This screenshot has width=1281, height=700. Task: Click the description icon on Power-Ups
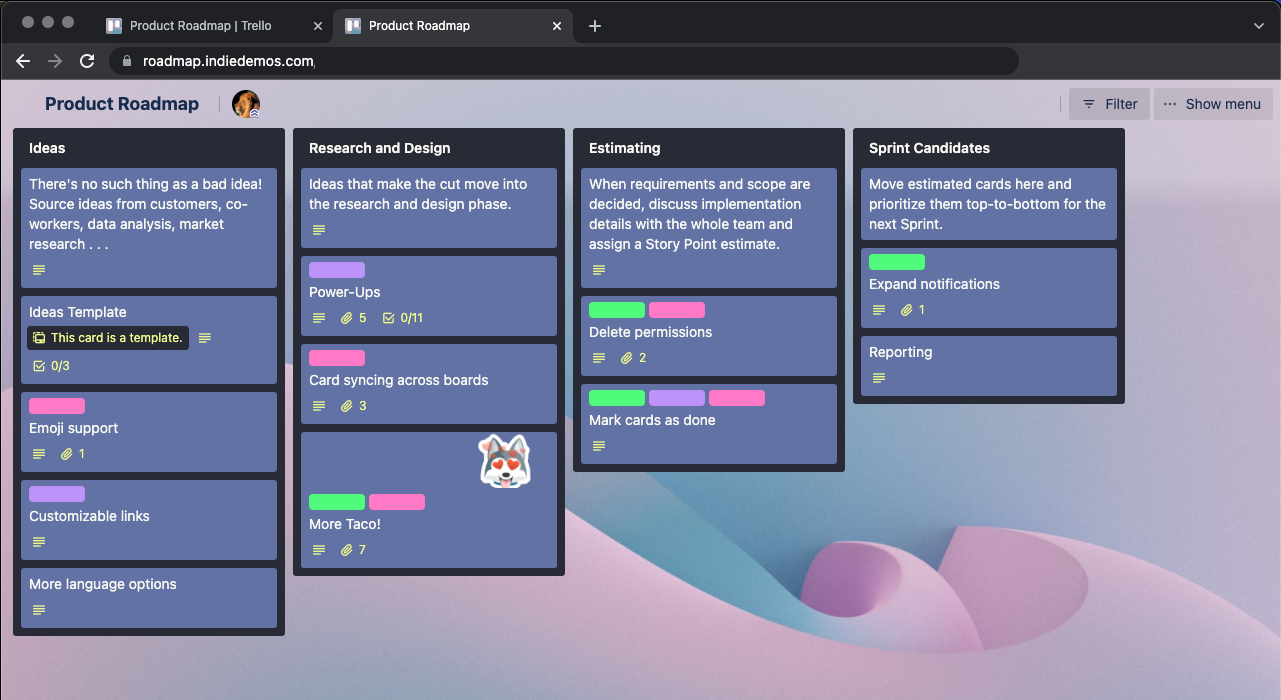click(x=319, y=318)
